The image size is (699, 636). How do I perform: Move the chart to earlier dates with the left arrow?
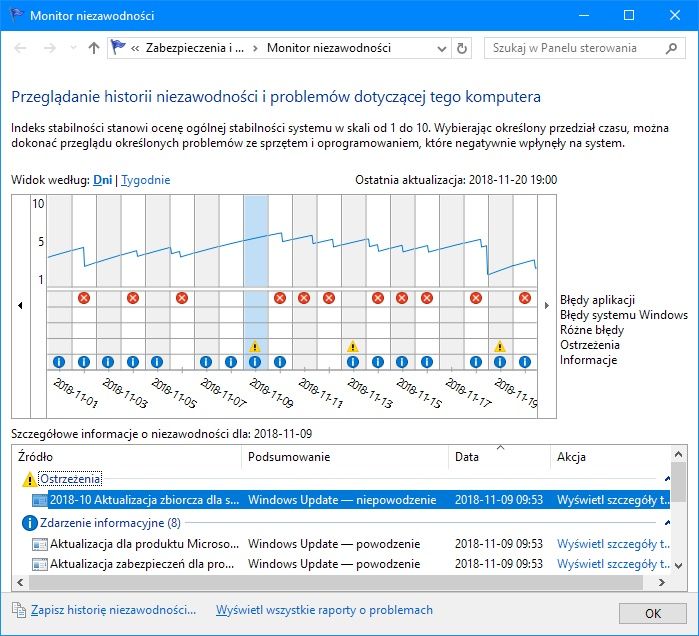point(20,305)
